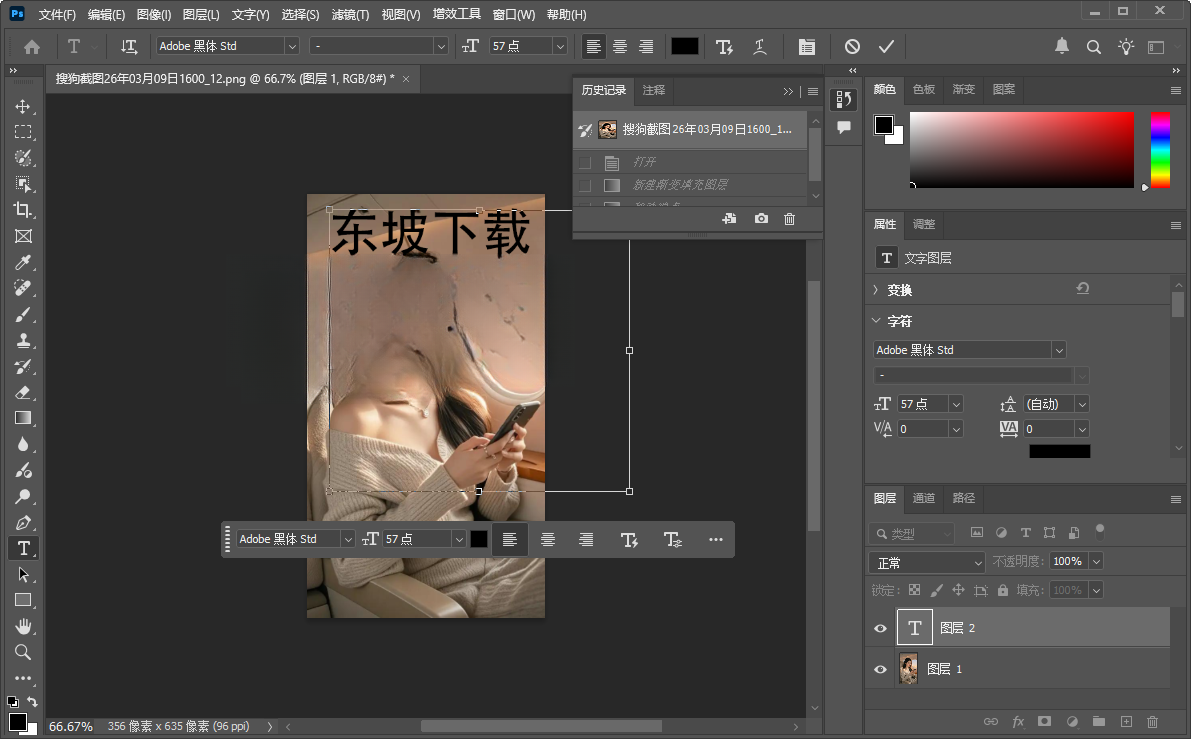Click text color swatch in options bar

(684, 46)
